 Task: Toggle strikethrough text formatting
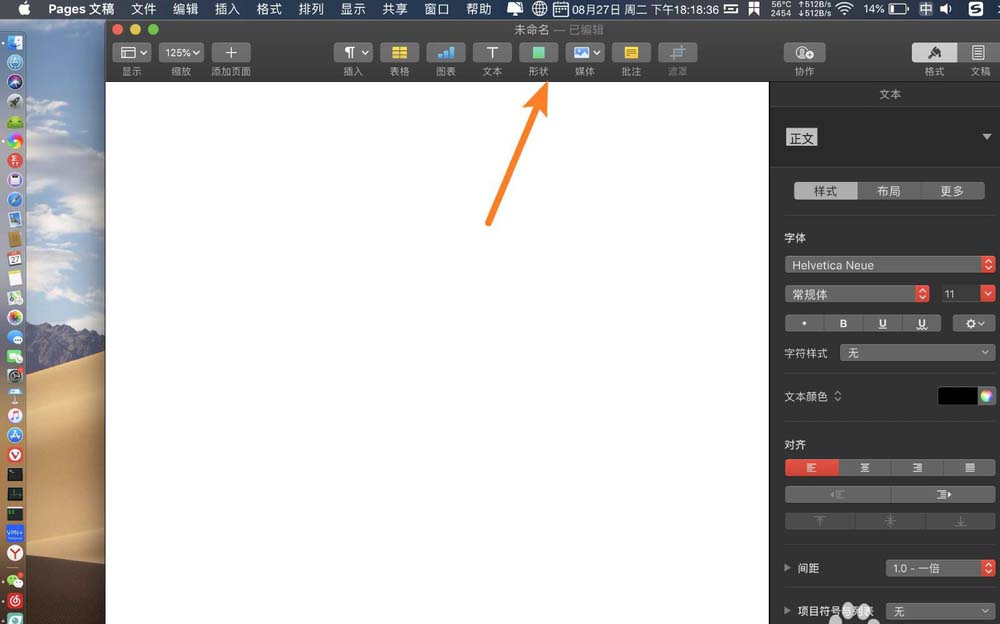(x=921, y=323)
